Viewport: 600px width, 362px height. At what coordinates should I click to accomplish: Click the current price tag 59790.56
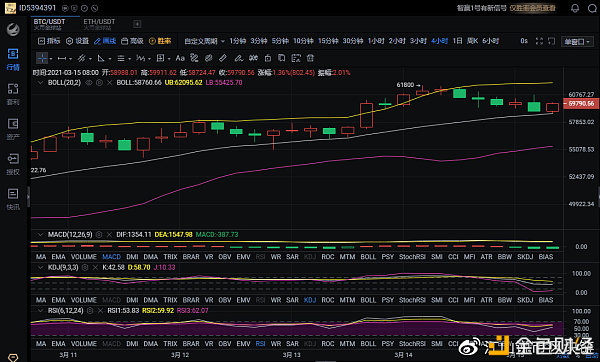581,104
